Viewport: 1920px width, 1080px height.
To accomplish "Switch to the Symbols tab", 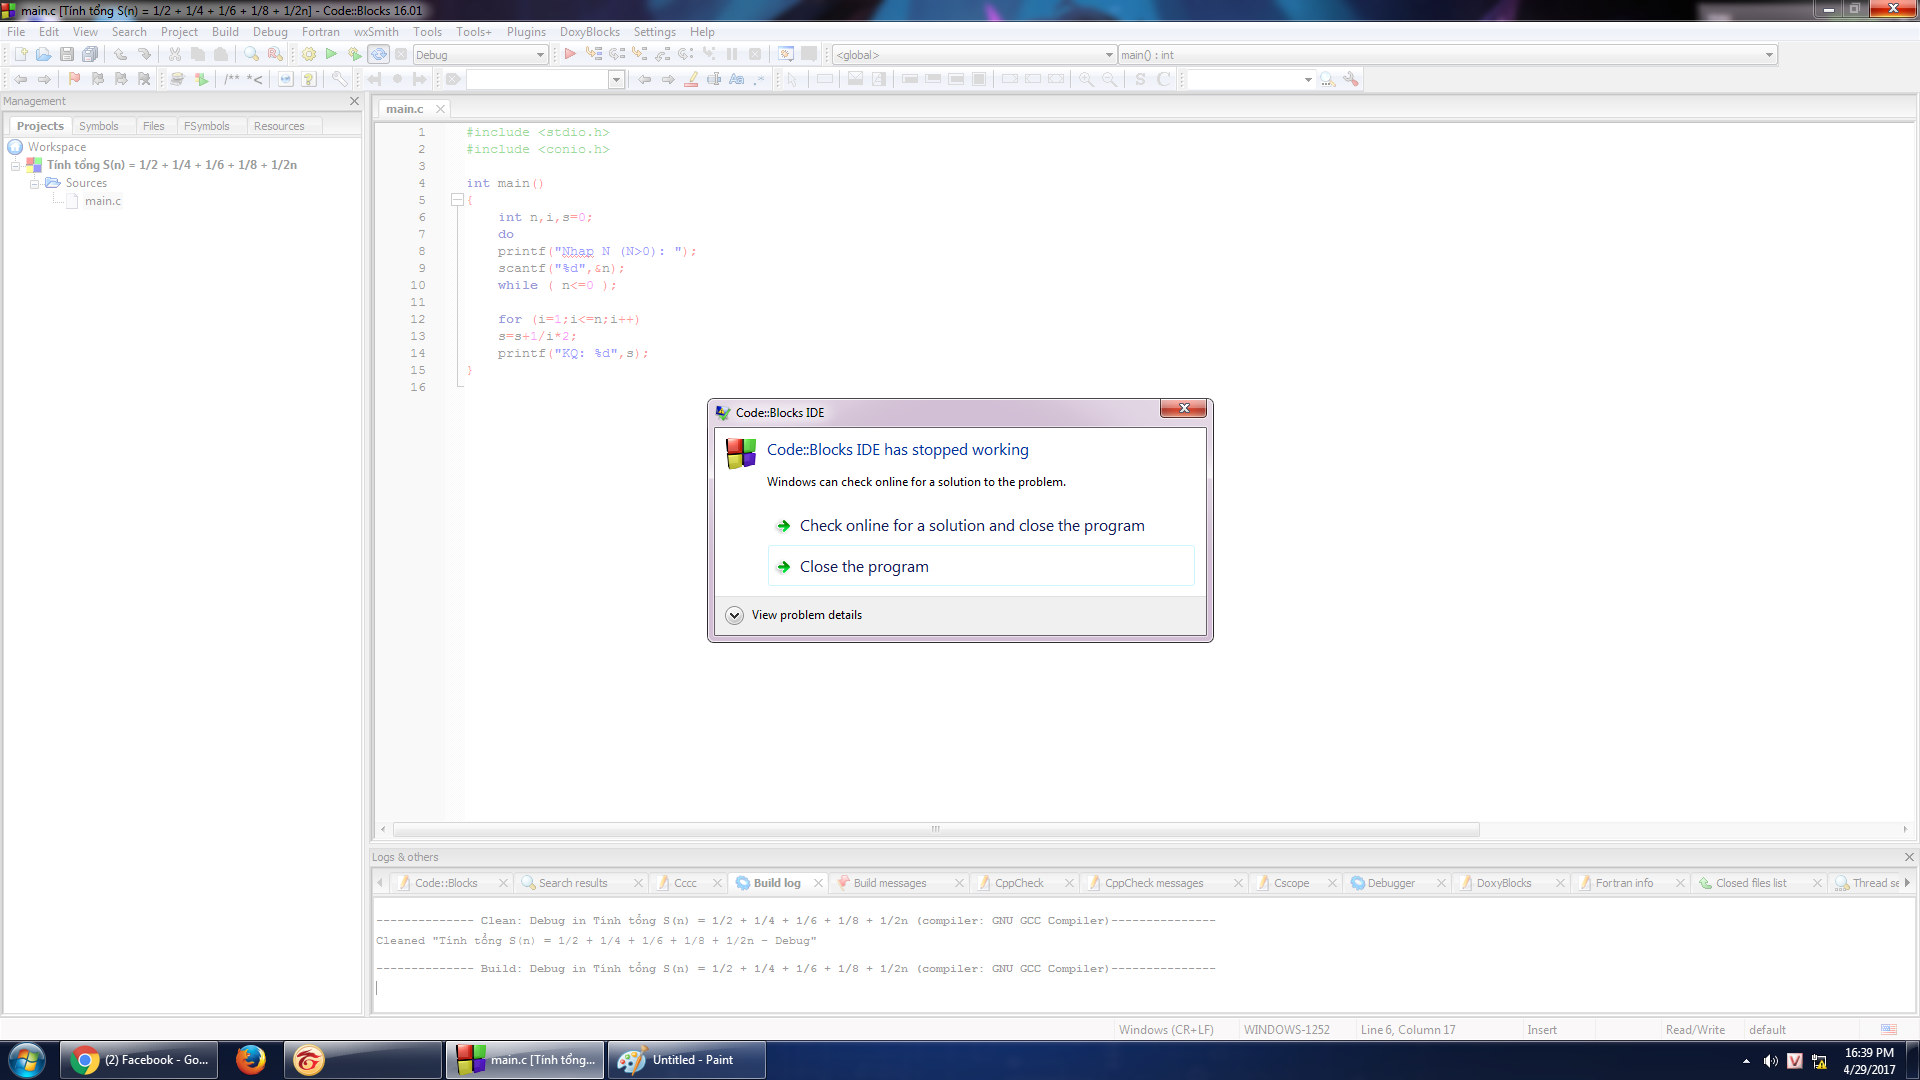I will (x=99, y=126).
